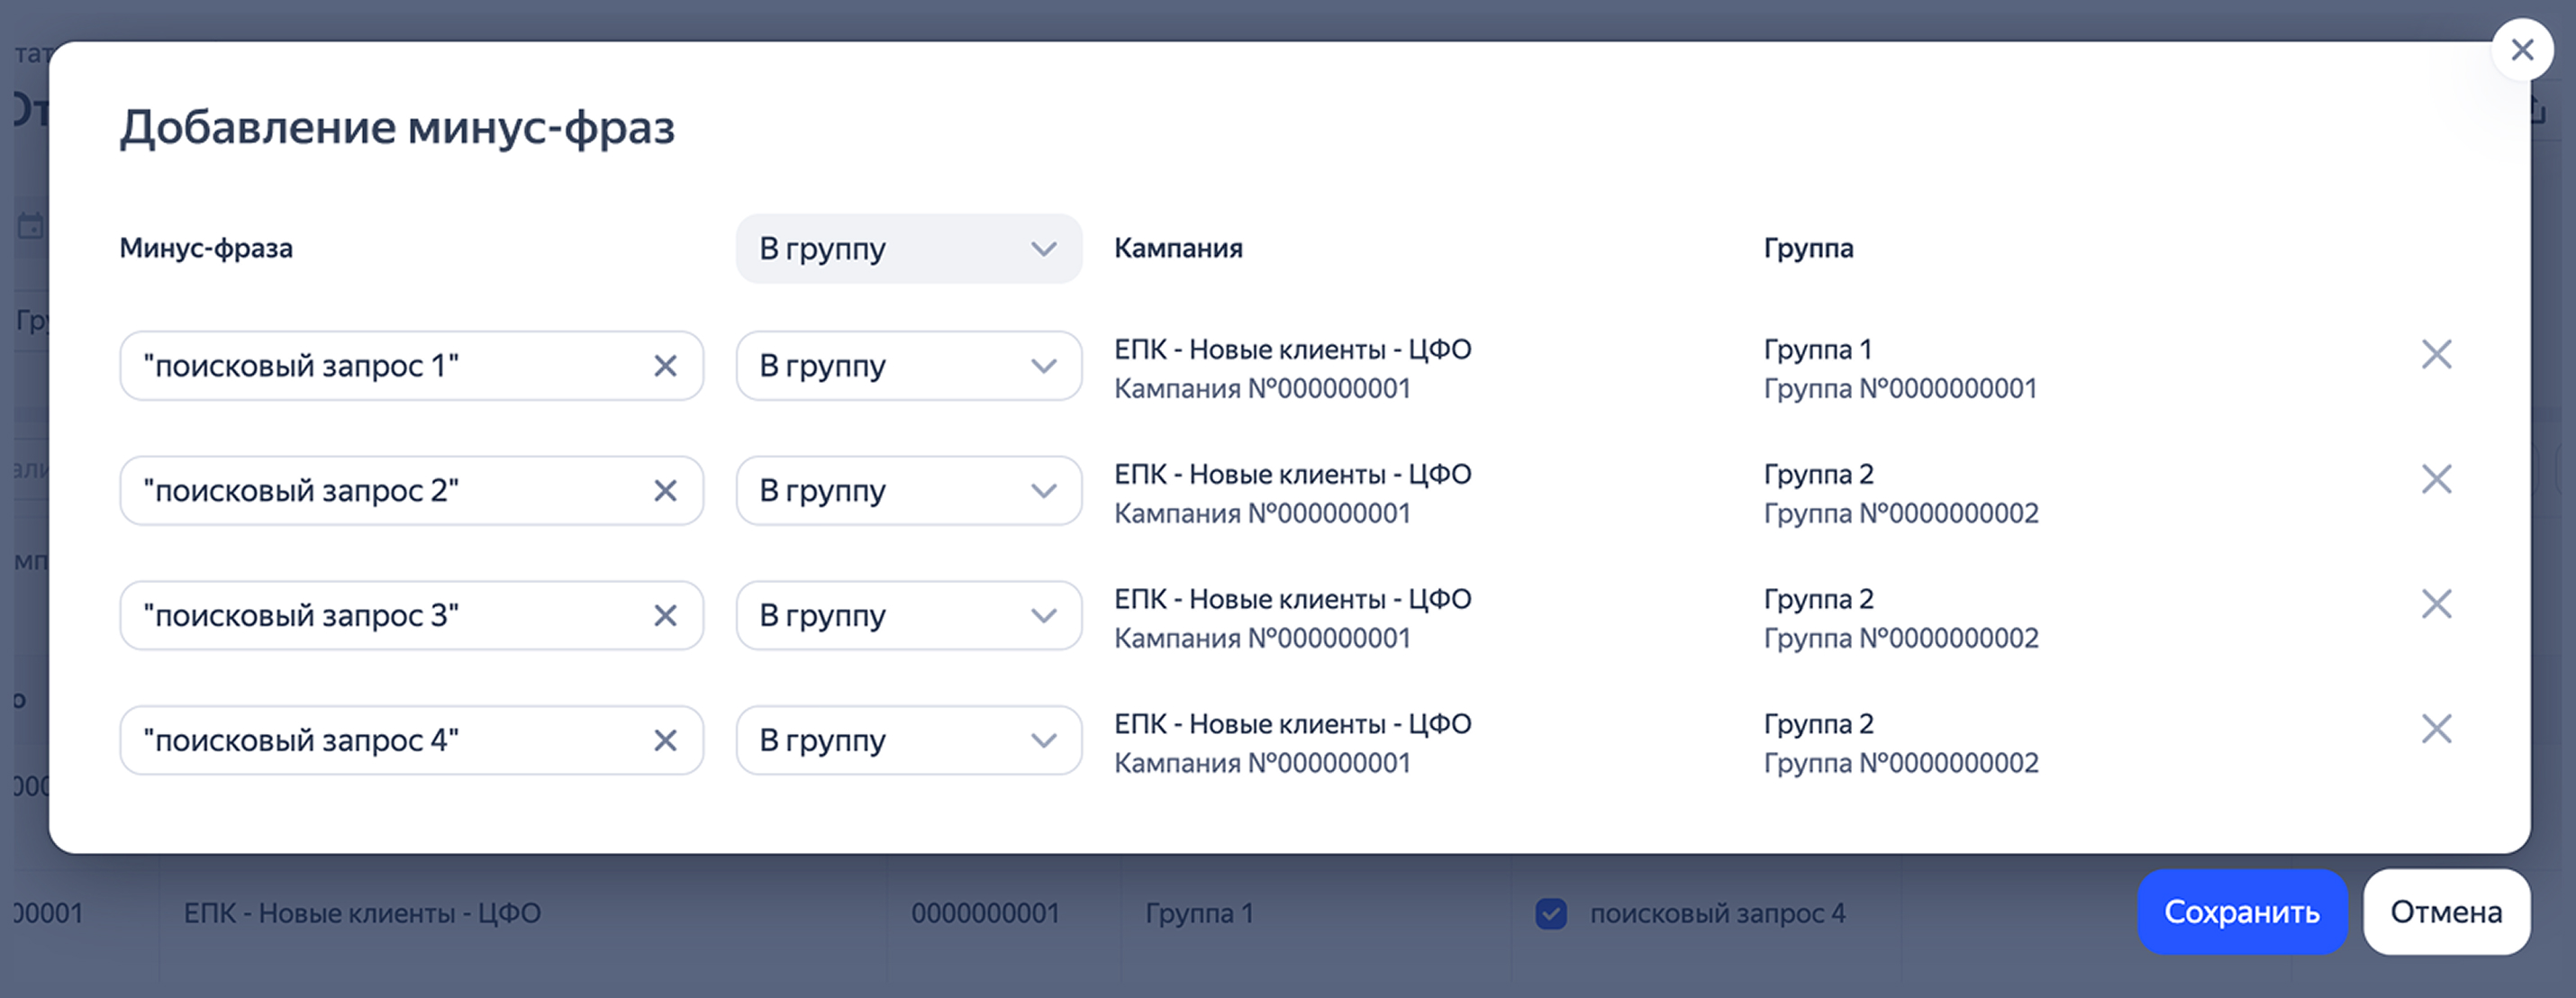Delete the row for поисковый запрос 2
Screen dimensions: 2576x998
point(2436,479)
